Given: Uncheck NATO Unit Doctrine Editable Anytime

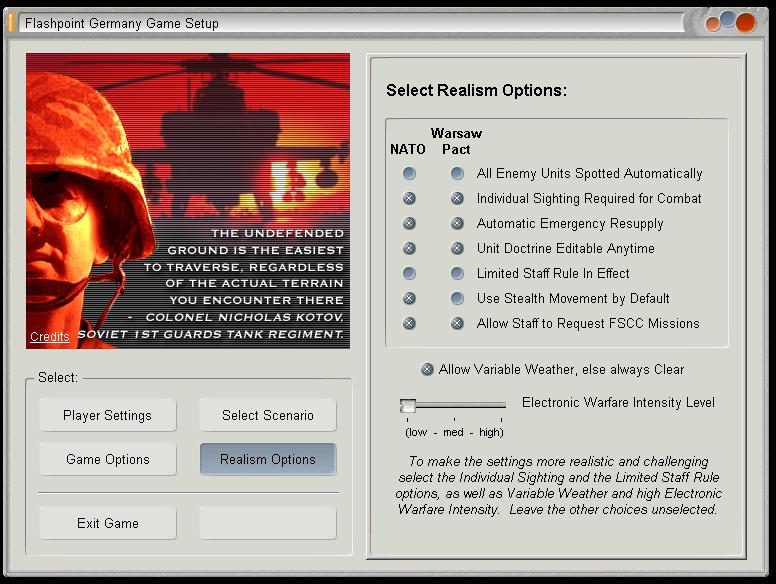Looking at the screenshot, I should point(409,248).
